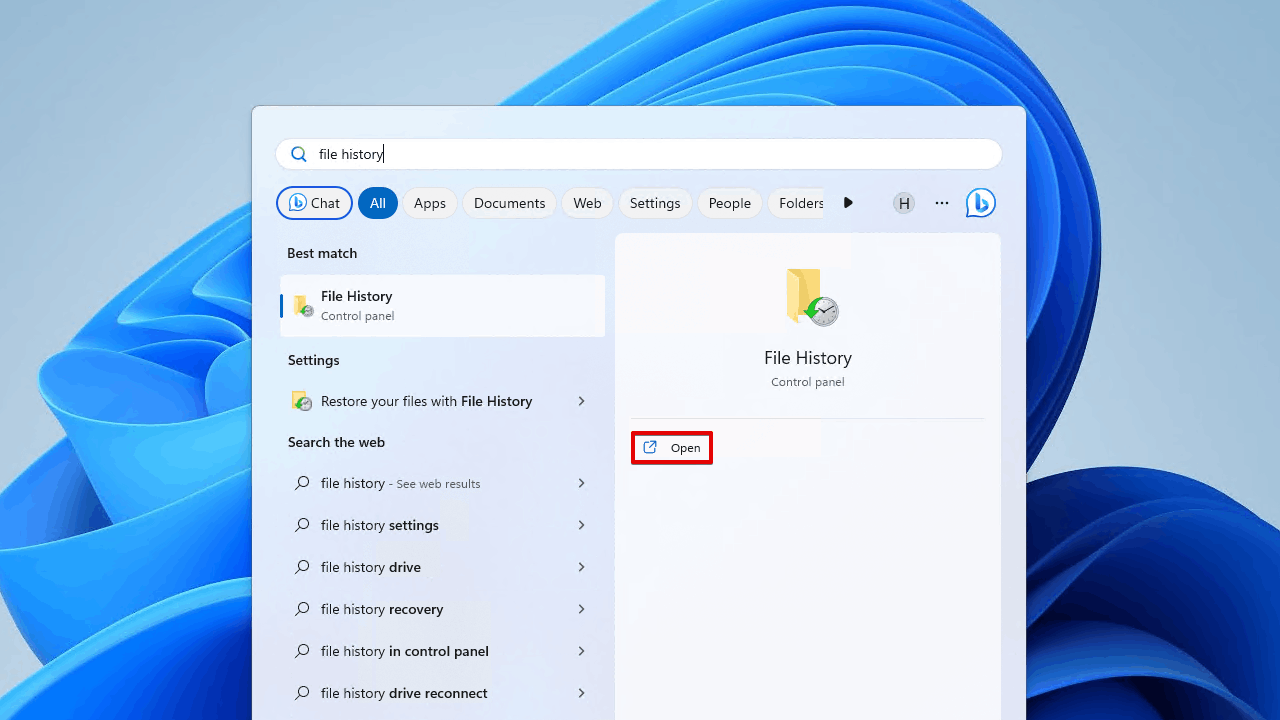Expand 'file history drive' suggestion chevron
The width and height of the screenshot is (1280, 720).
tap(581, 567)
